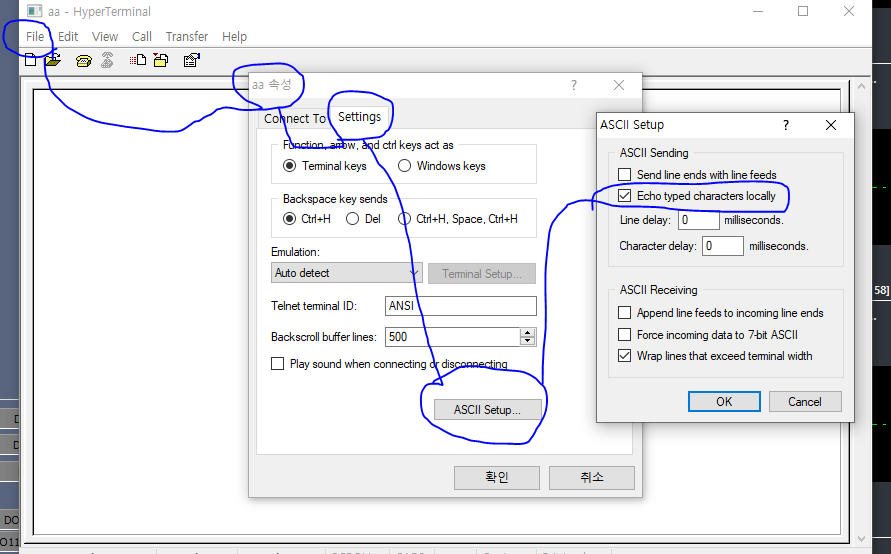Click the yellow telephone Call icon

point(84,60)
